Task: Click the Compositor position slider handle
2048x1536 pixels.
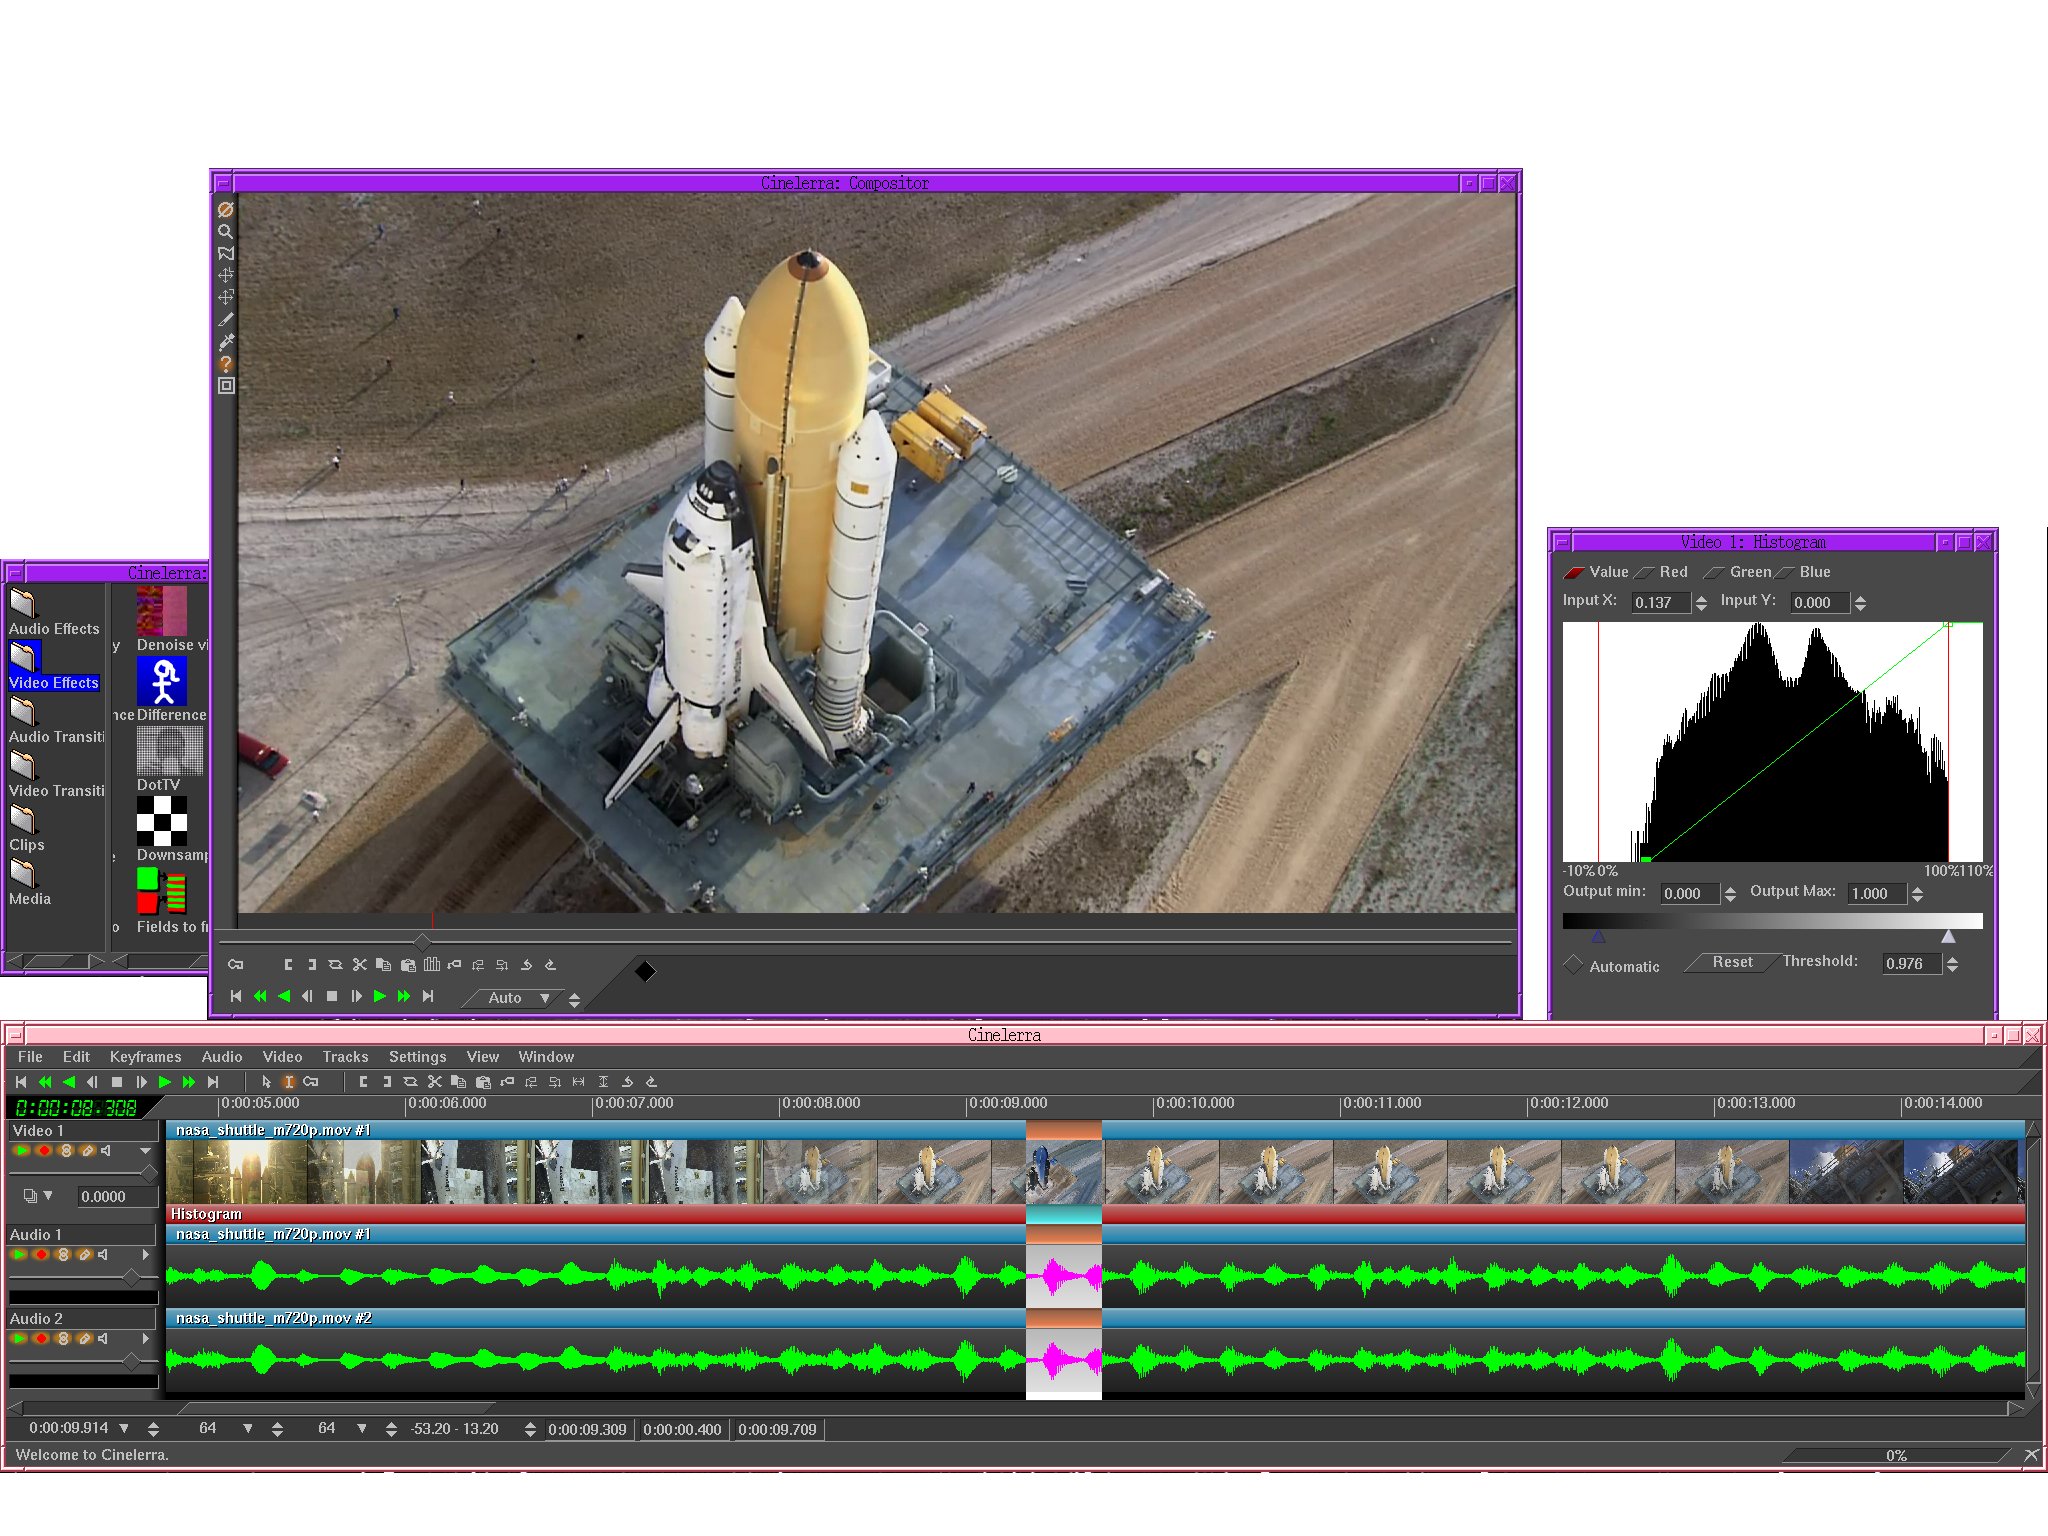Action: [422, 942]
